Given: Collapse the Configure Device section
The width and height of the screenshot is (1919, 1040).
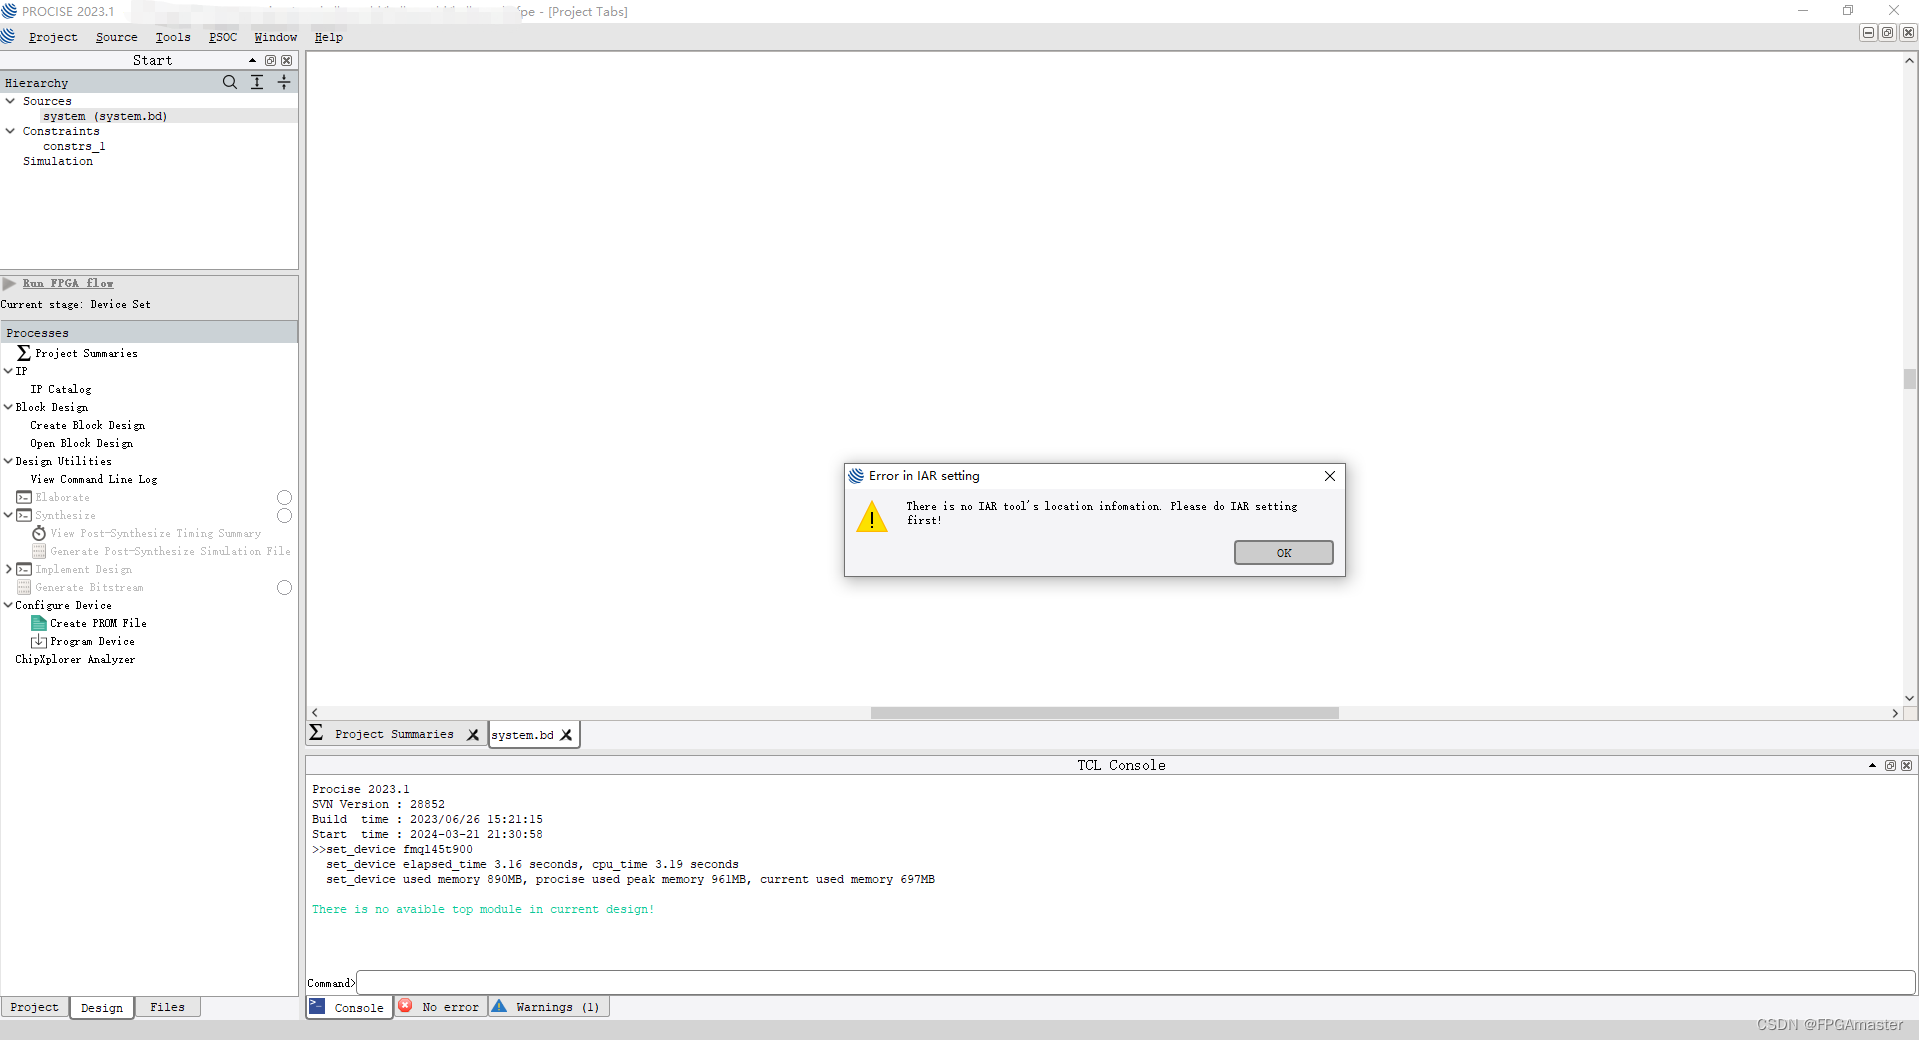Looking at the screenshot, I should click(x=7, y=605).
